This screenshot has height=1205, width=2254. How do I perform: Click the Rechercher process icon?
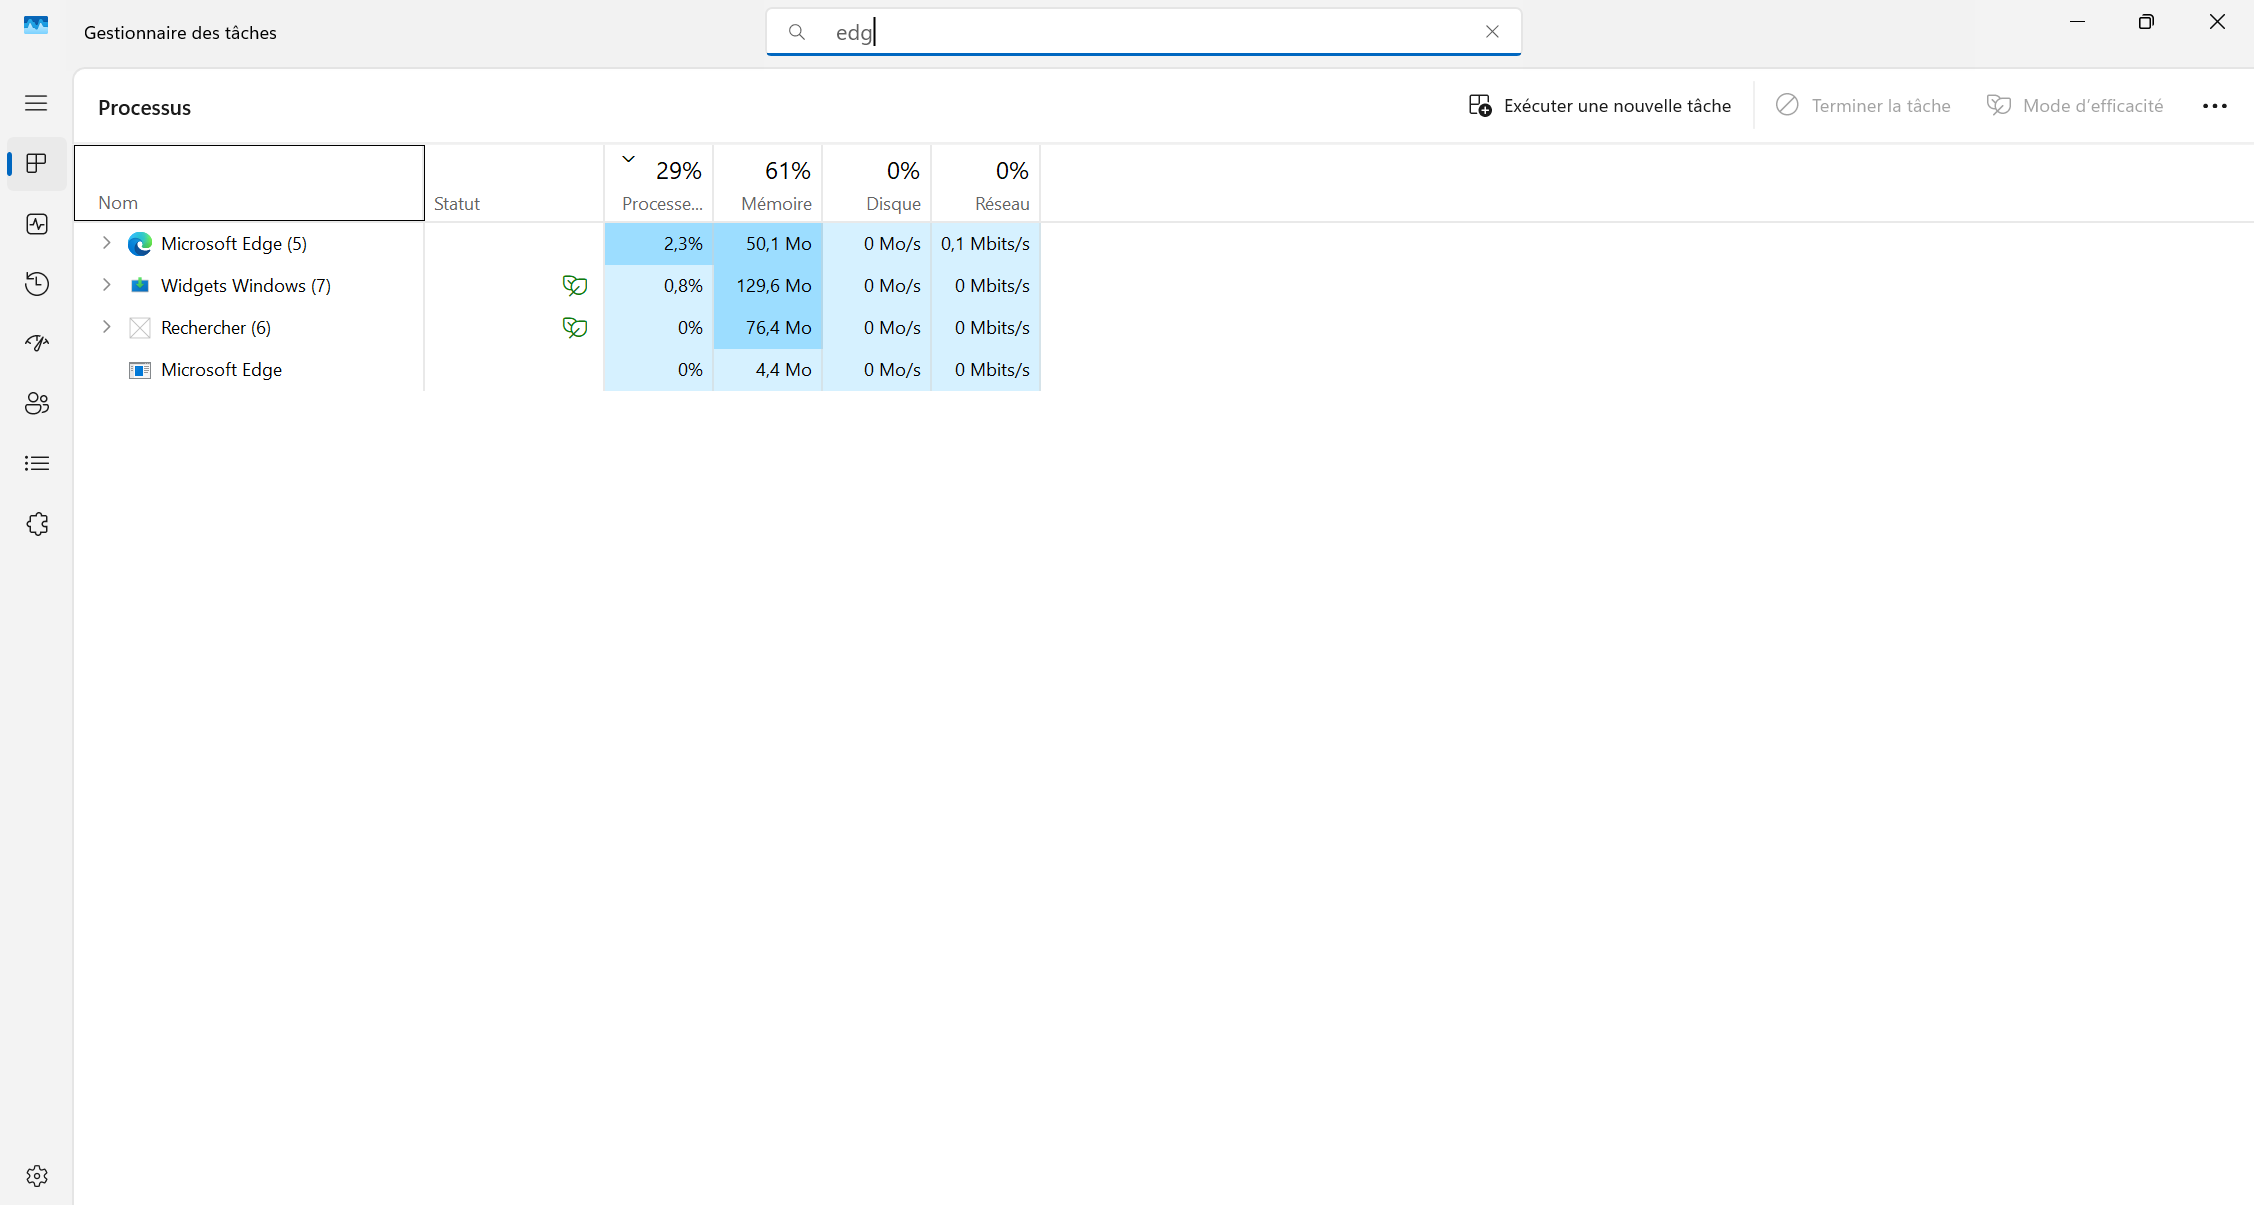tap(140, 328)
